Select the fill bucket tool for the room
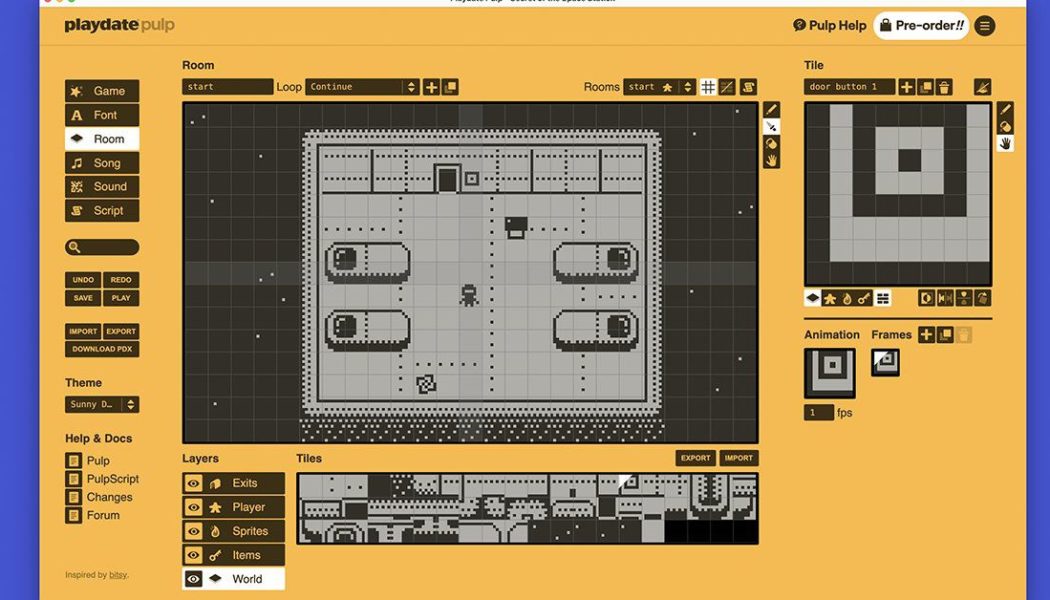The height and width of the screenshot is (600, 1050). coord(770,141)
